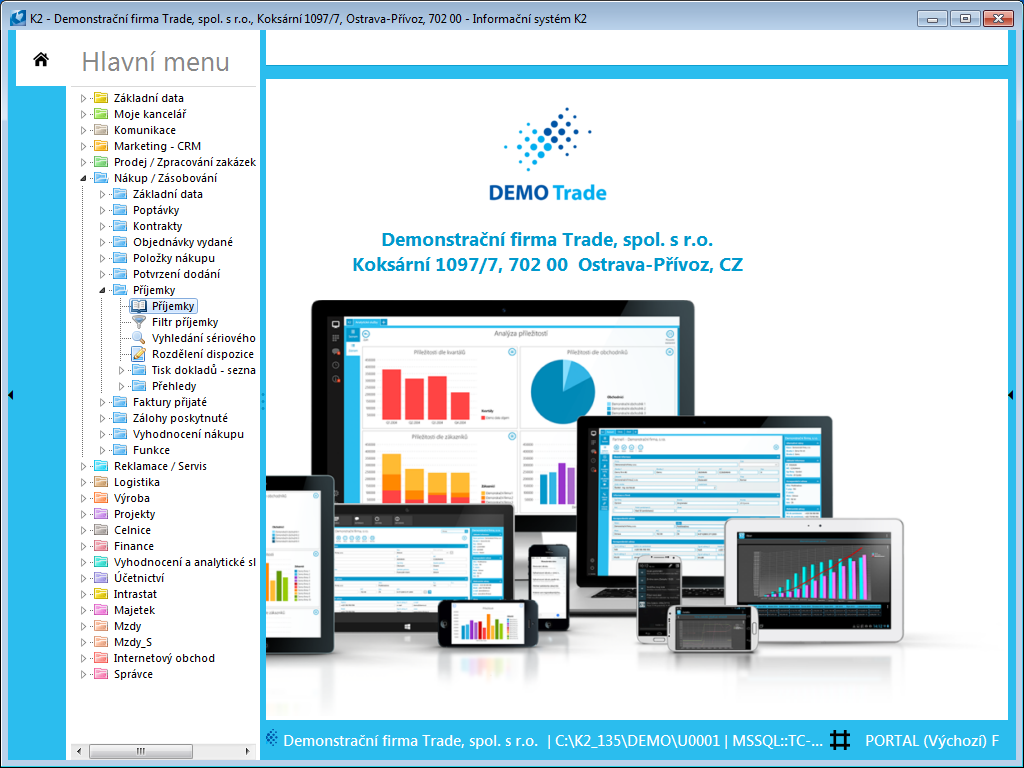Click tree horizontal scrollbar right arrow
The width and height of the screenshot is (1024, 768).
coord(248,751)
